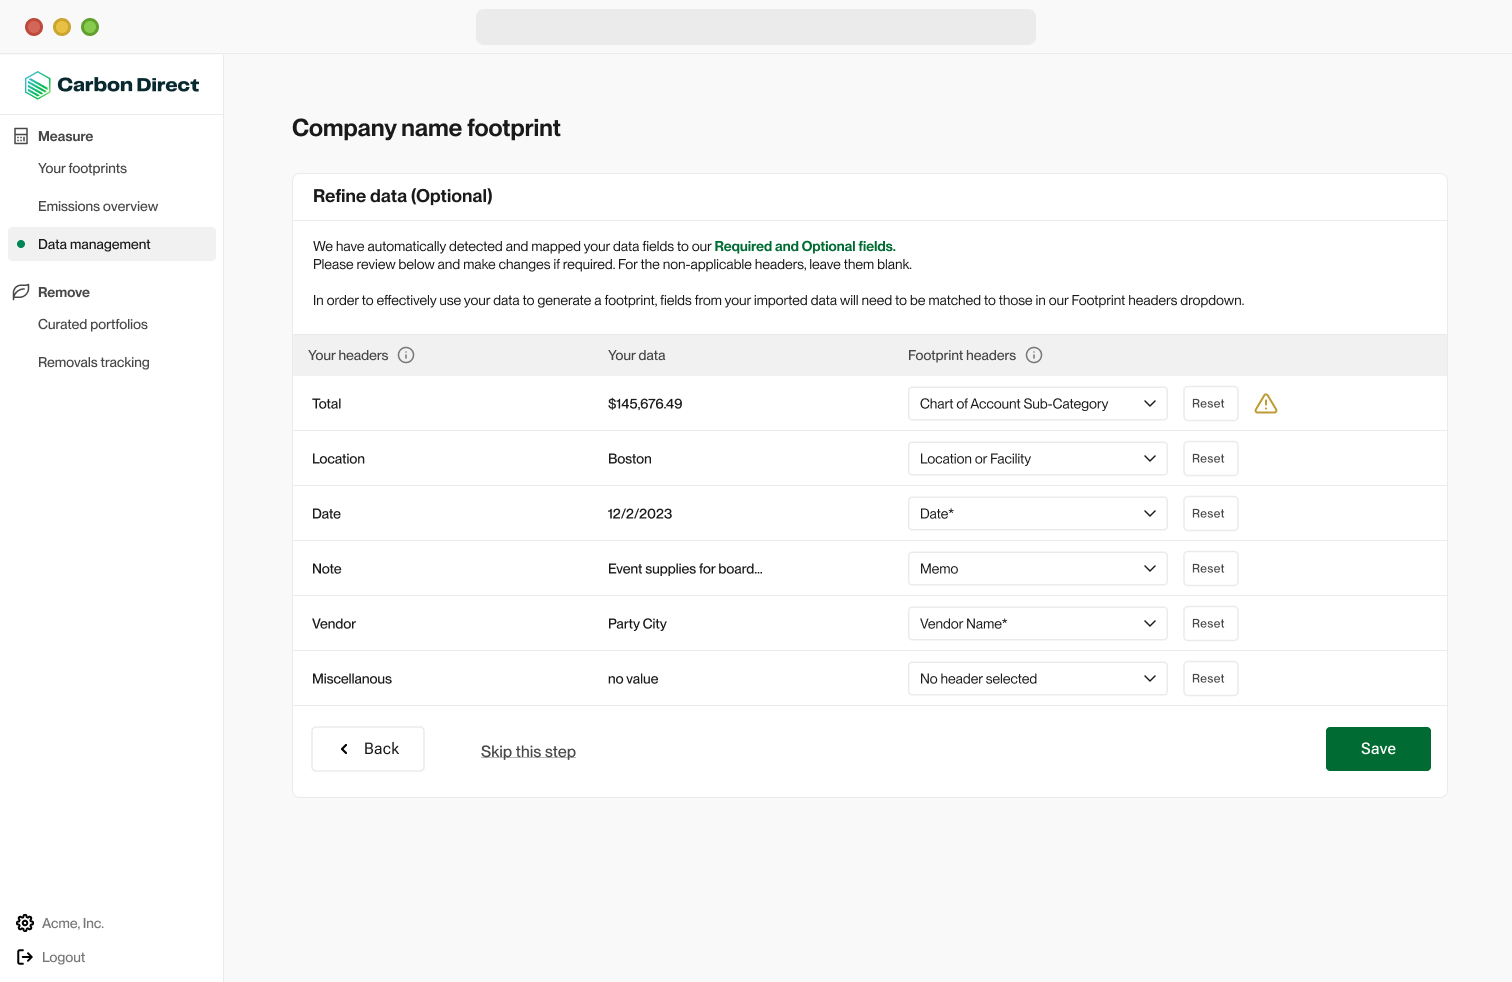Click the no value data cell
This screenshot has width=1512, height=982.
point(633,679)
